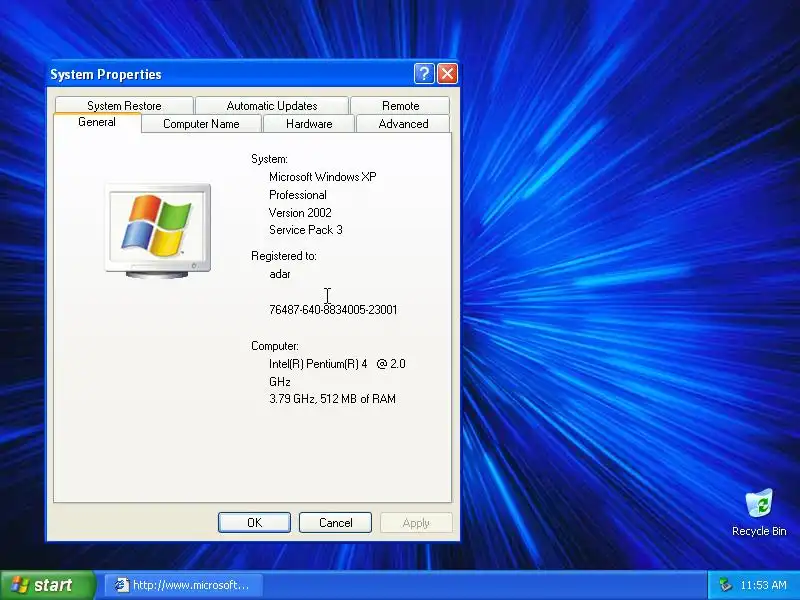800x600 pixels.
Task: Click the help question mark button
Action: [424, 74]
